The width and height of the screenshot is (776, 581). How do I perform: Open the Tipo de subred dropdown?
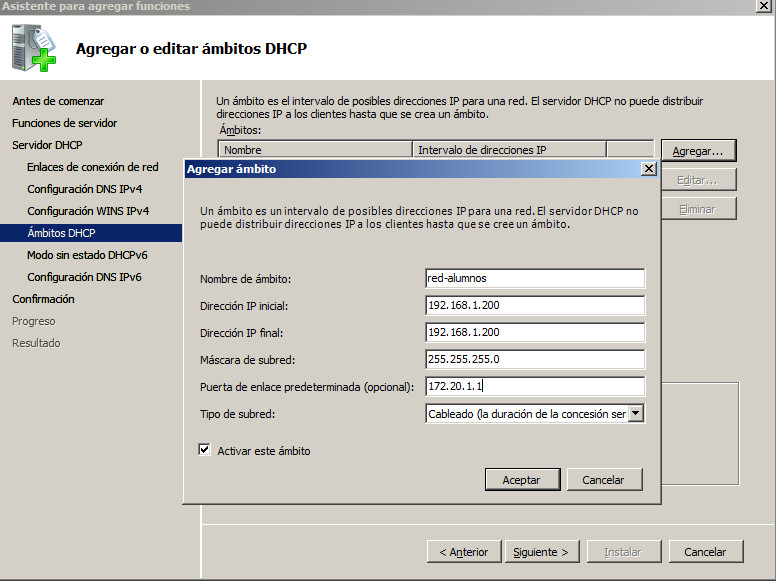pos(636,414)
